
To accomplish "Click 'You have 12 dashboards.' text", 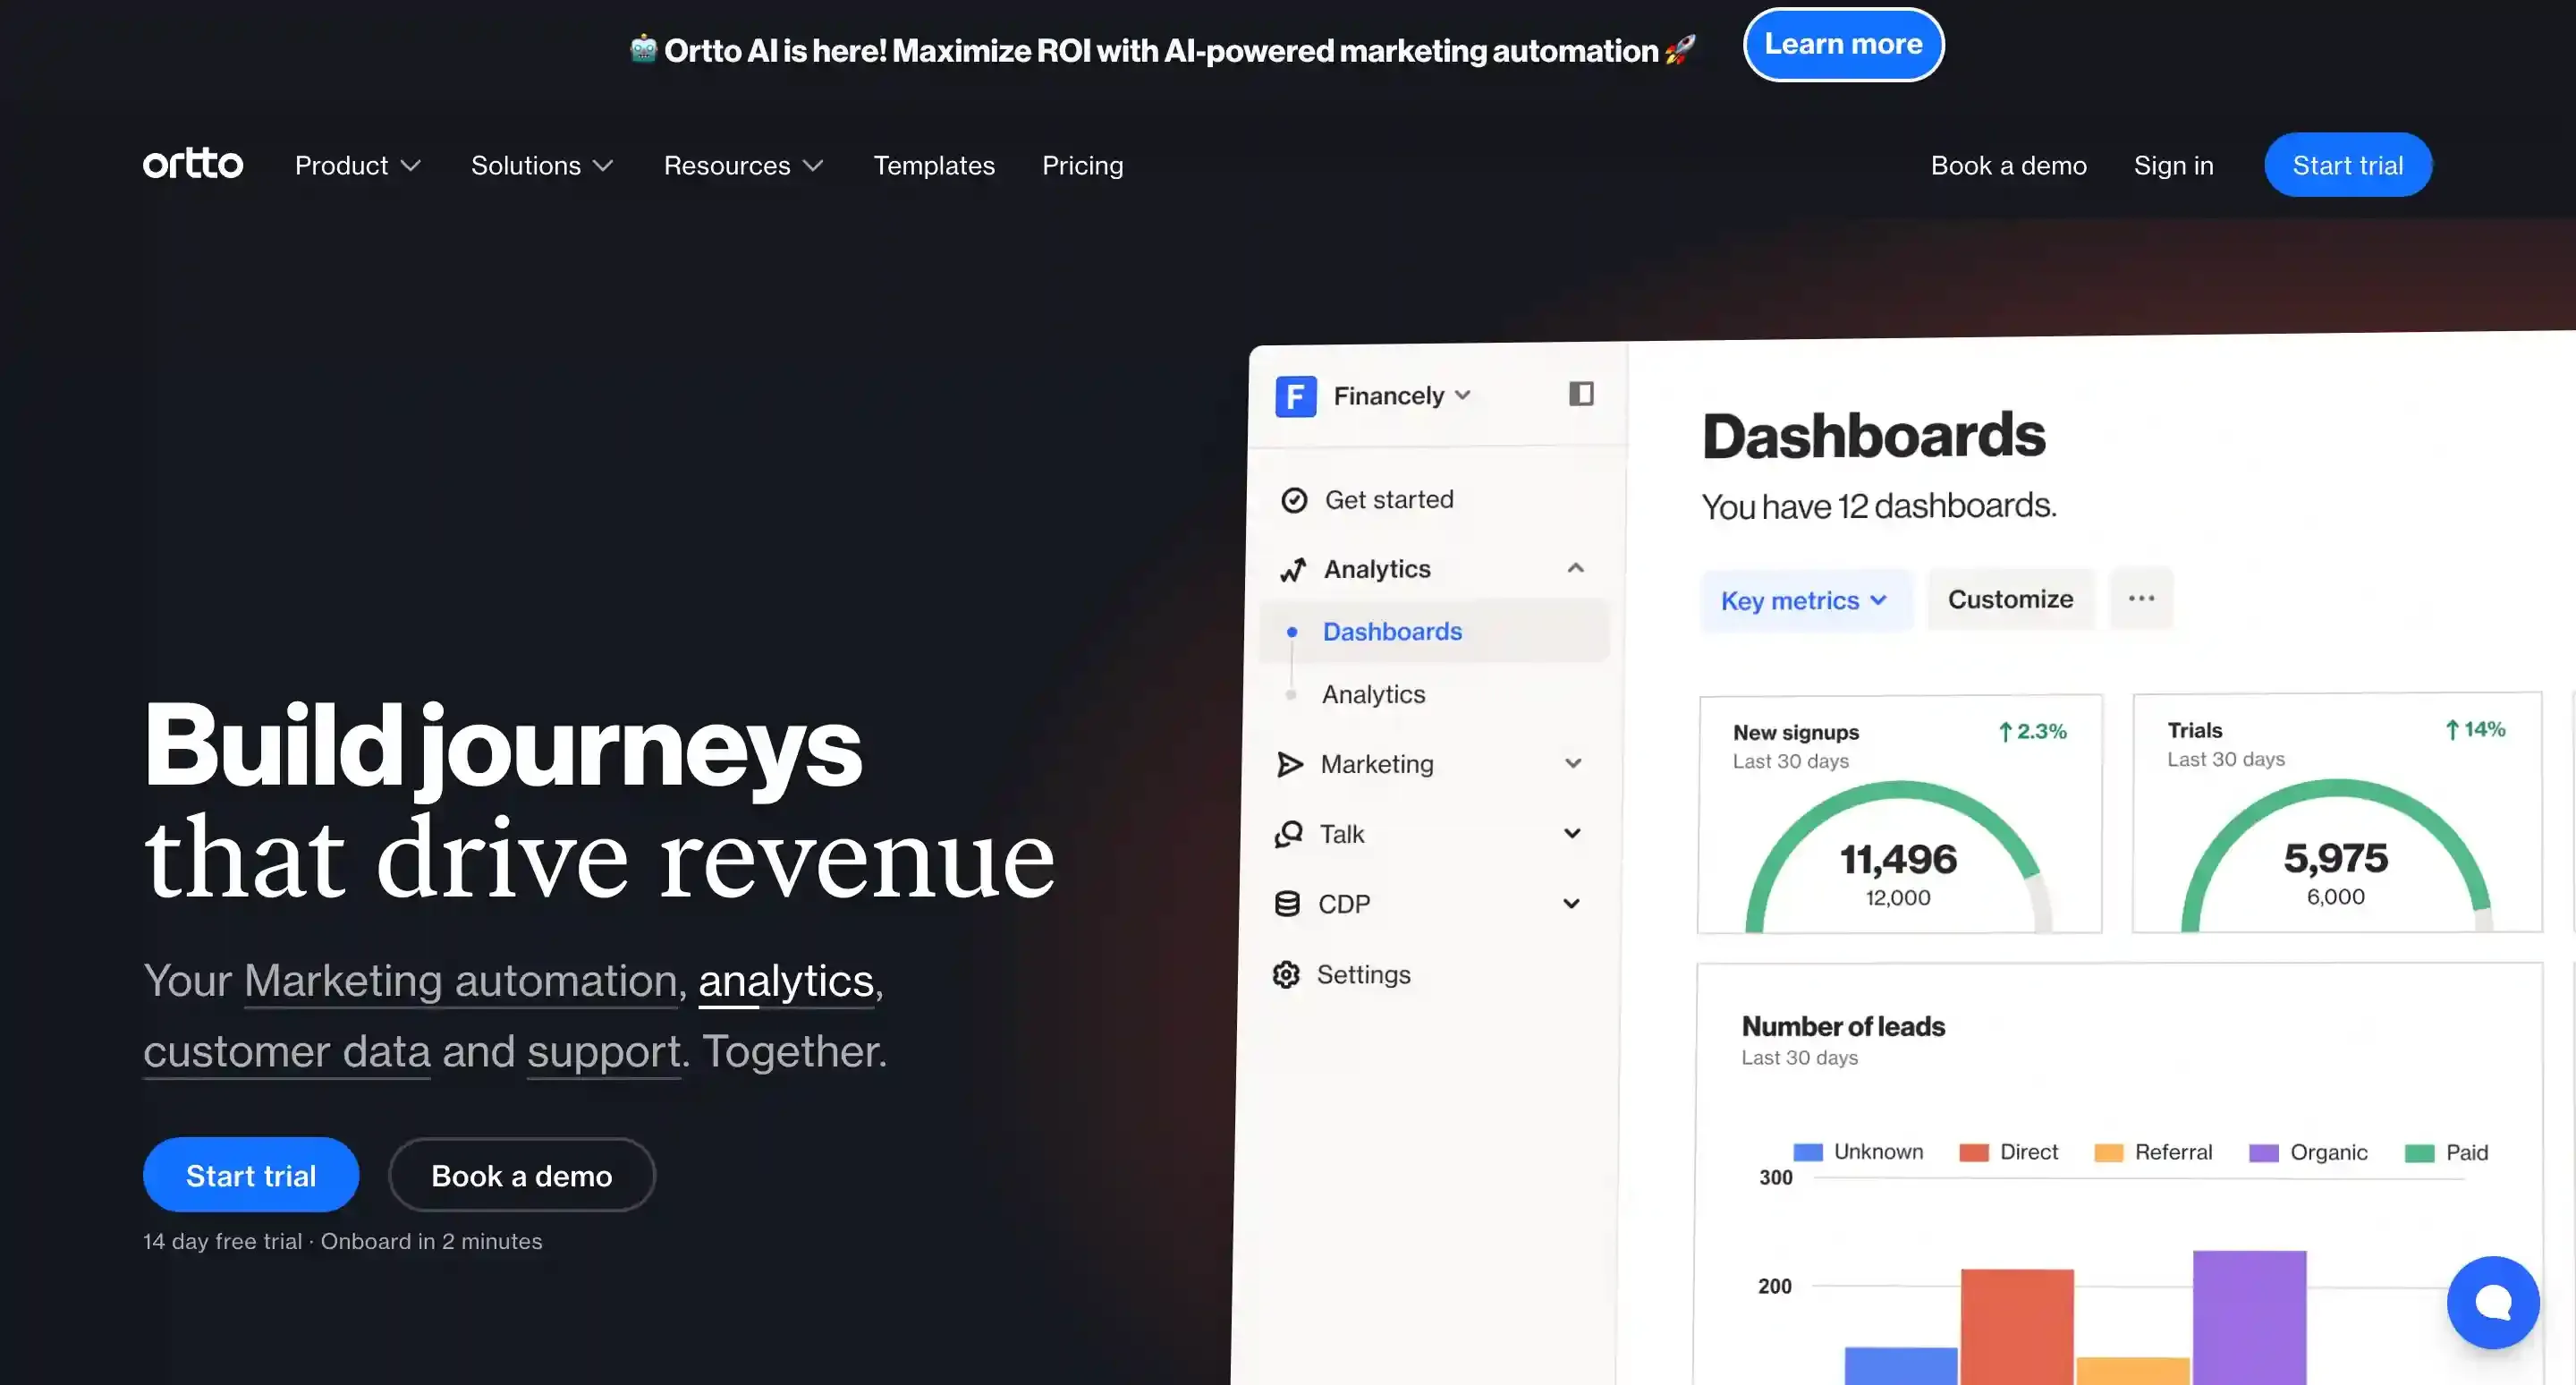I will pos(1878,506).
